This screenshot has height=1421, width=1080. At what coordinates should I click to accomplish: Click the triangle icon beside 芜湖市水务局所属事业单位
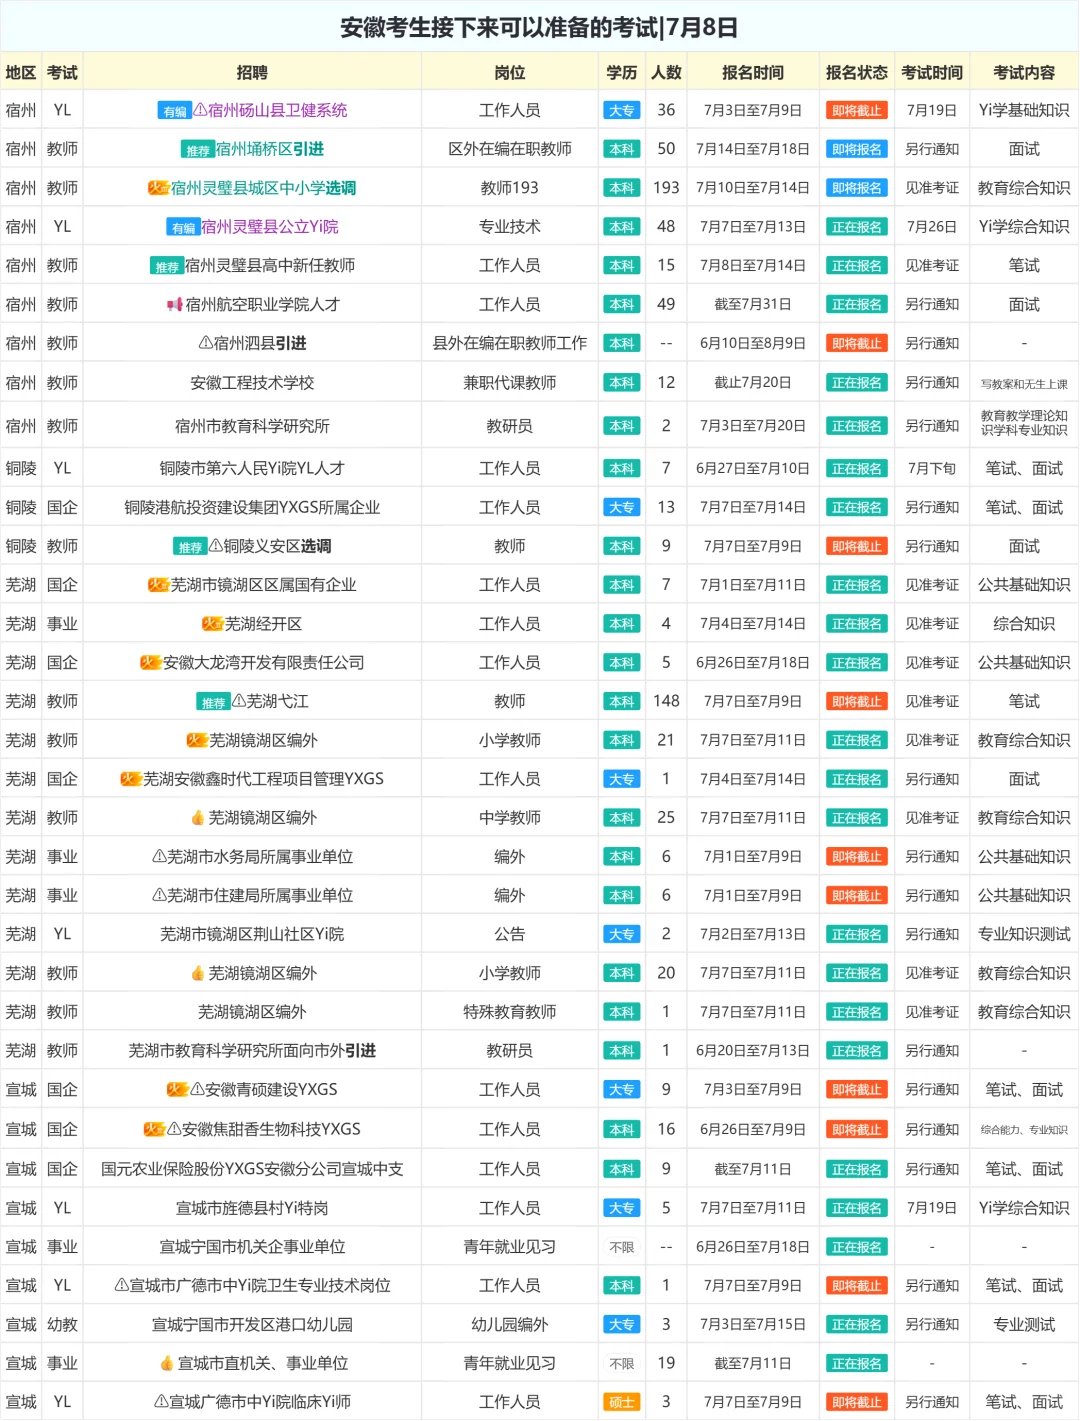[x=159, y=857]
